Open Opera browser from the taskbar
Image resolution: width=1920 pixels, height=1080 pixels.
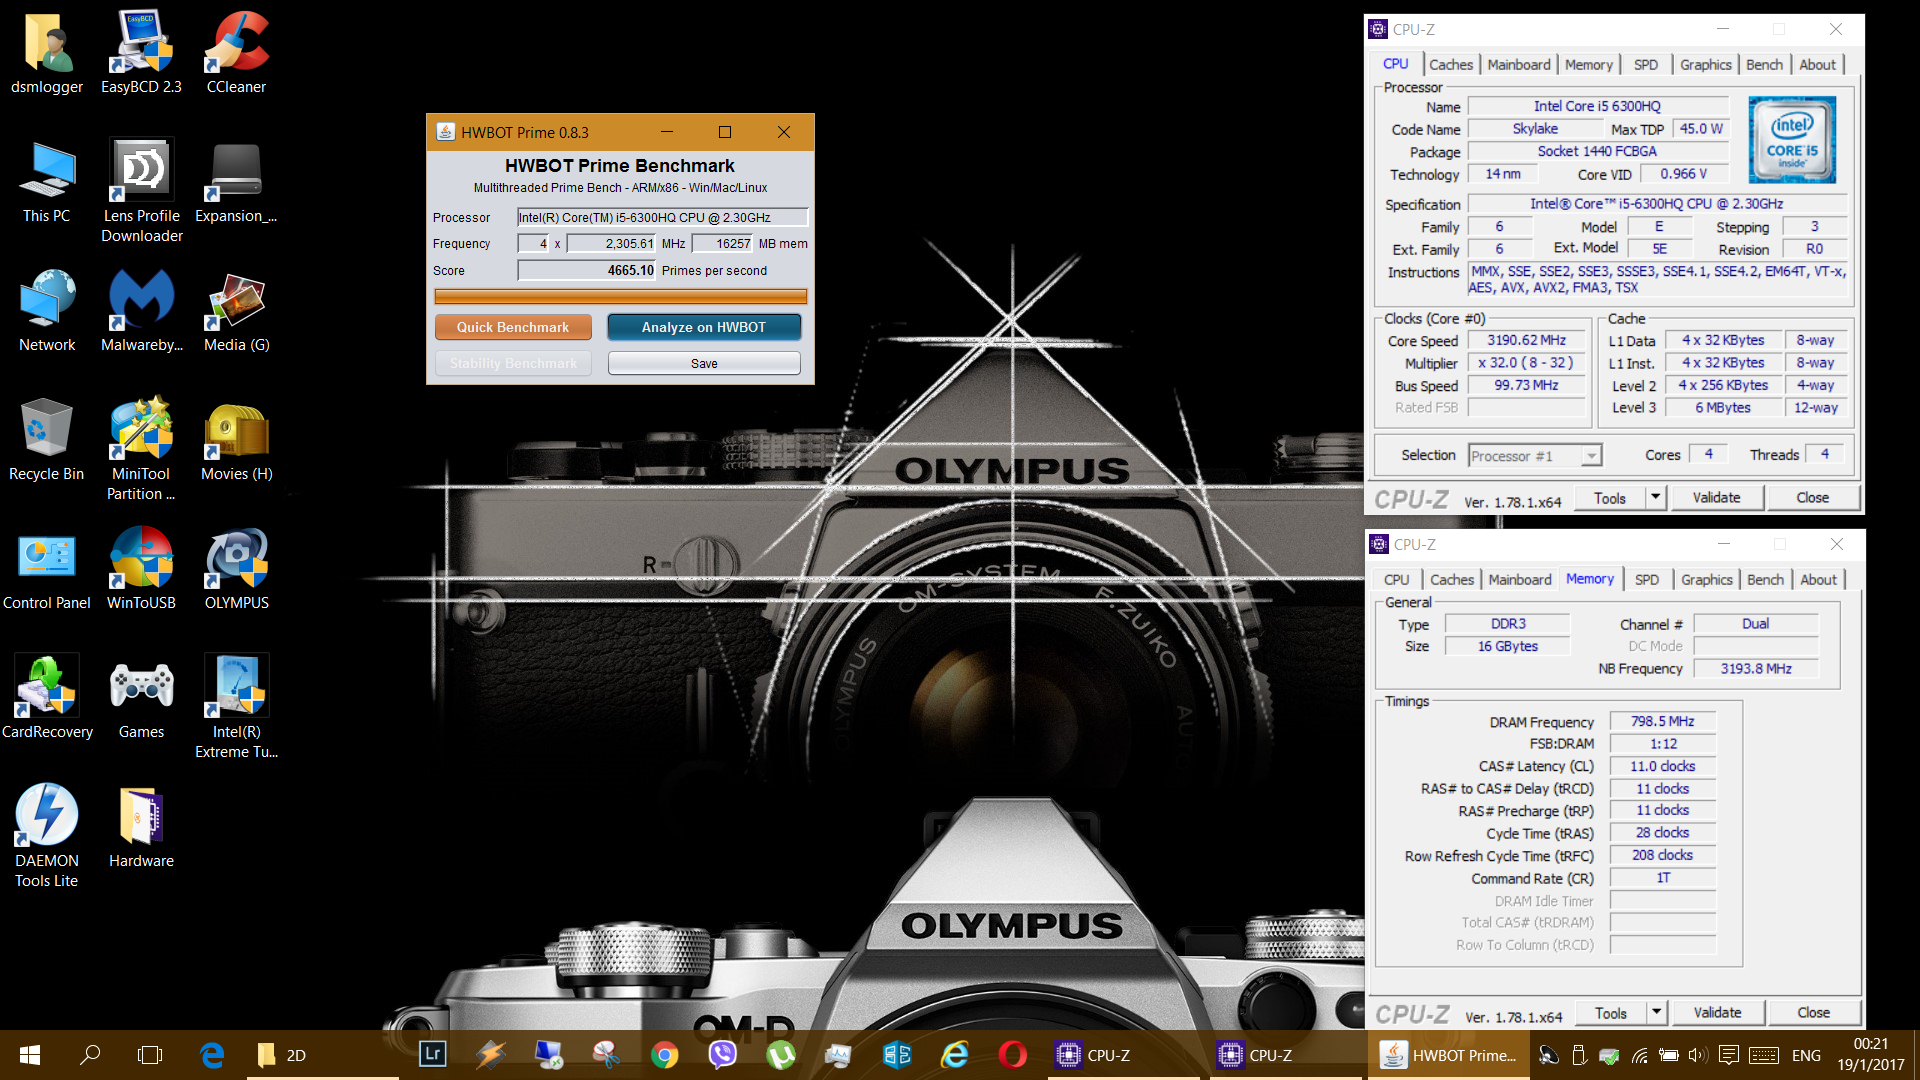[1012, 1055]
